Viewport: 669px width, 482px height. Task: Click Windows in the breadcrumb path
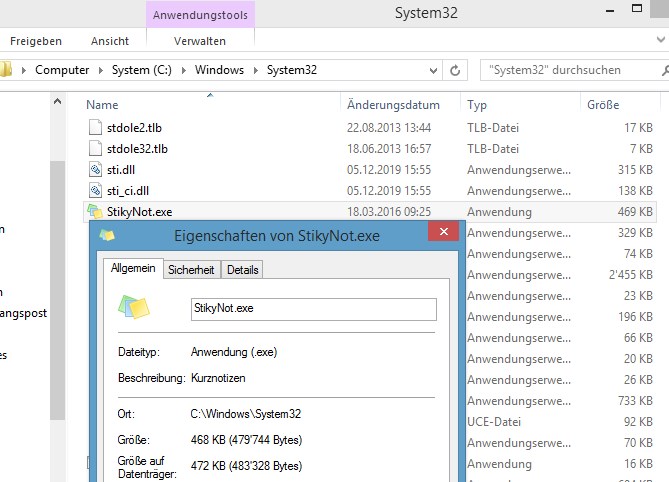point(219,70)
